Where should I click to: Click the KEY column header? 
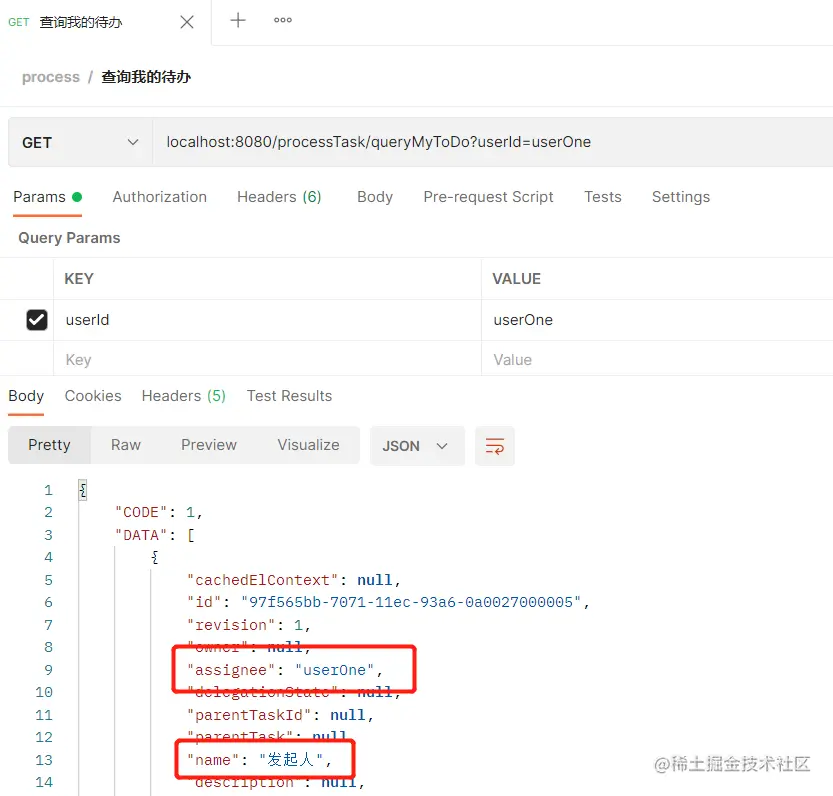[79, 279]
